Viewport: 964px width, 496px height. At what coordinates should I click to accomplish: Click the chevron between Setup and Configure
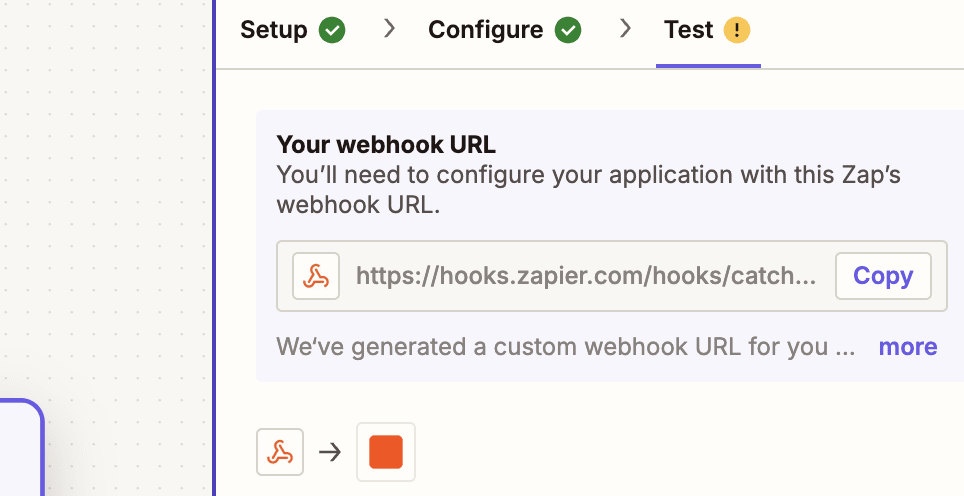[389, 28]
